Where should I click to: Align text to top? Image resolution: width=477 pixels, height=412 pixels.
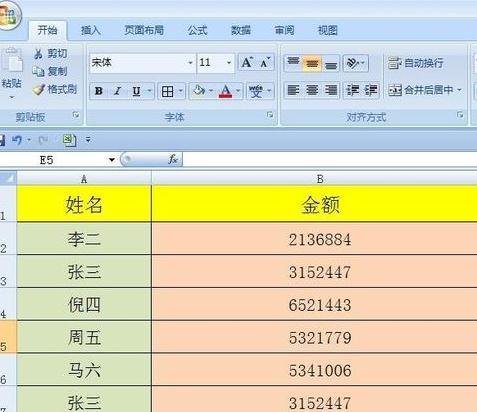[x=293, y=62]
